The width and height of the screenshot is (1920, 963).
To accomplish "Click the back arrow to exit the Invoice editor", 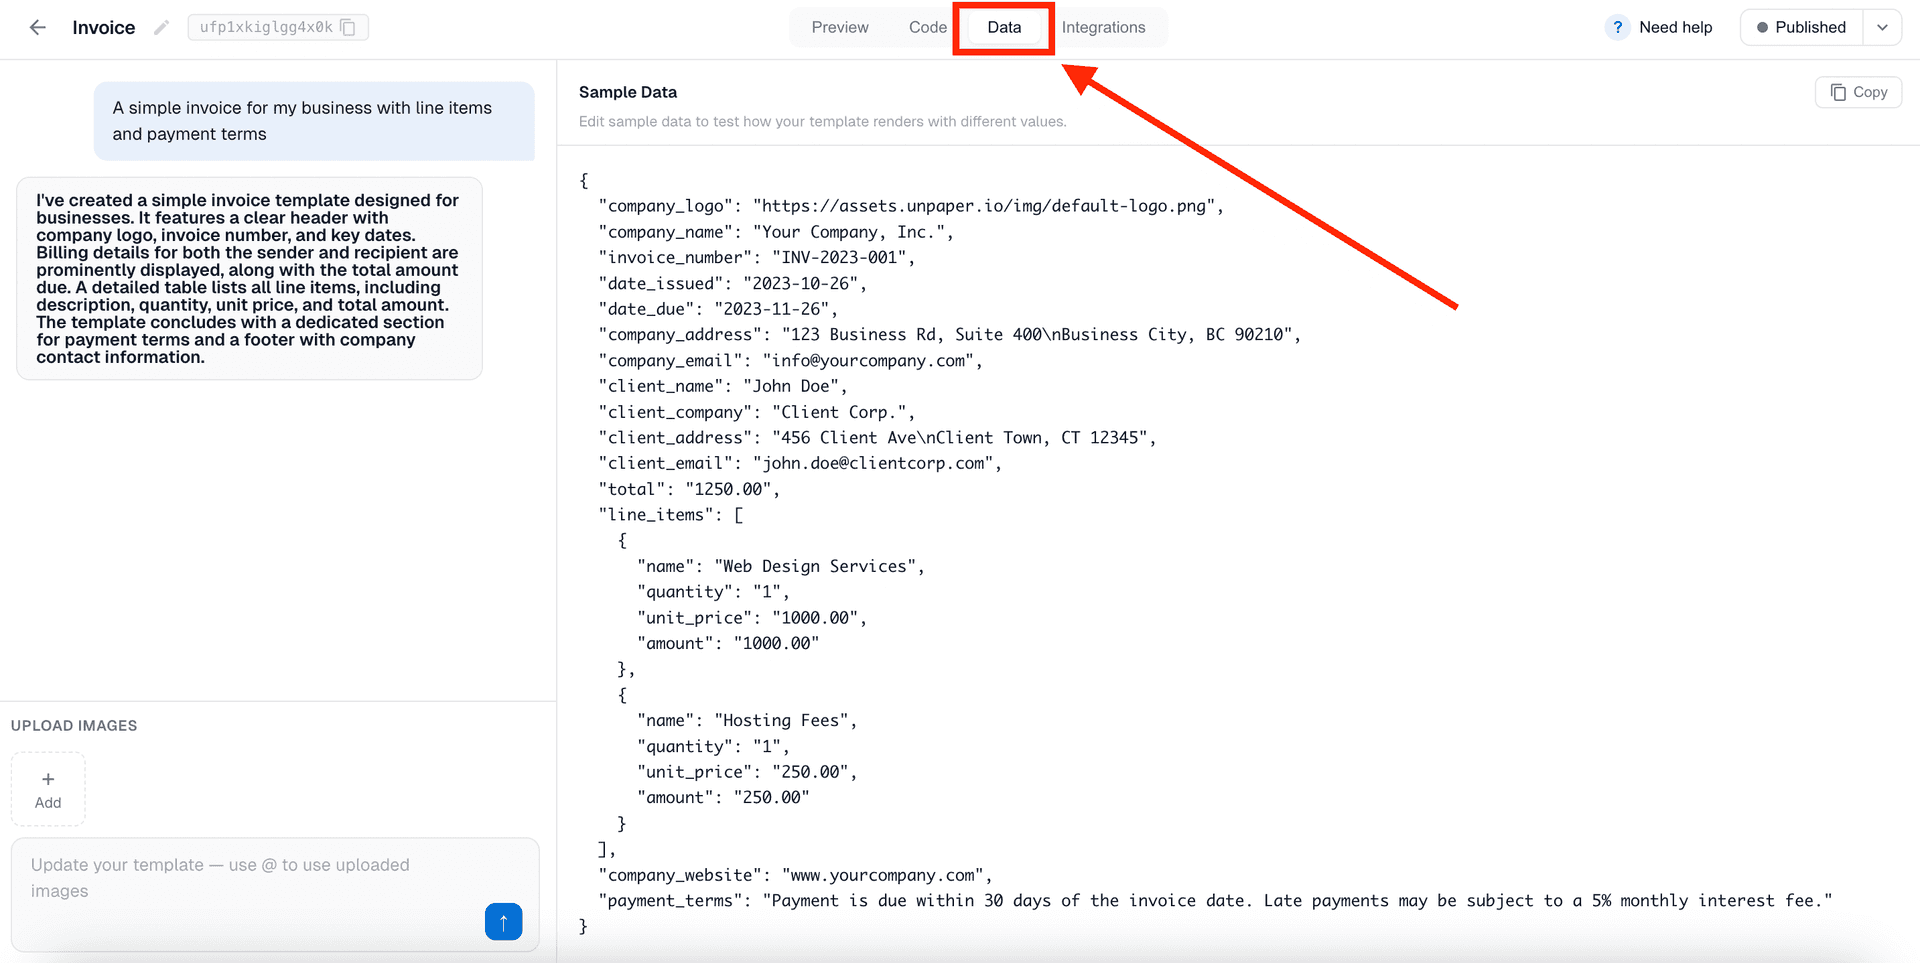I will (37, 27).
